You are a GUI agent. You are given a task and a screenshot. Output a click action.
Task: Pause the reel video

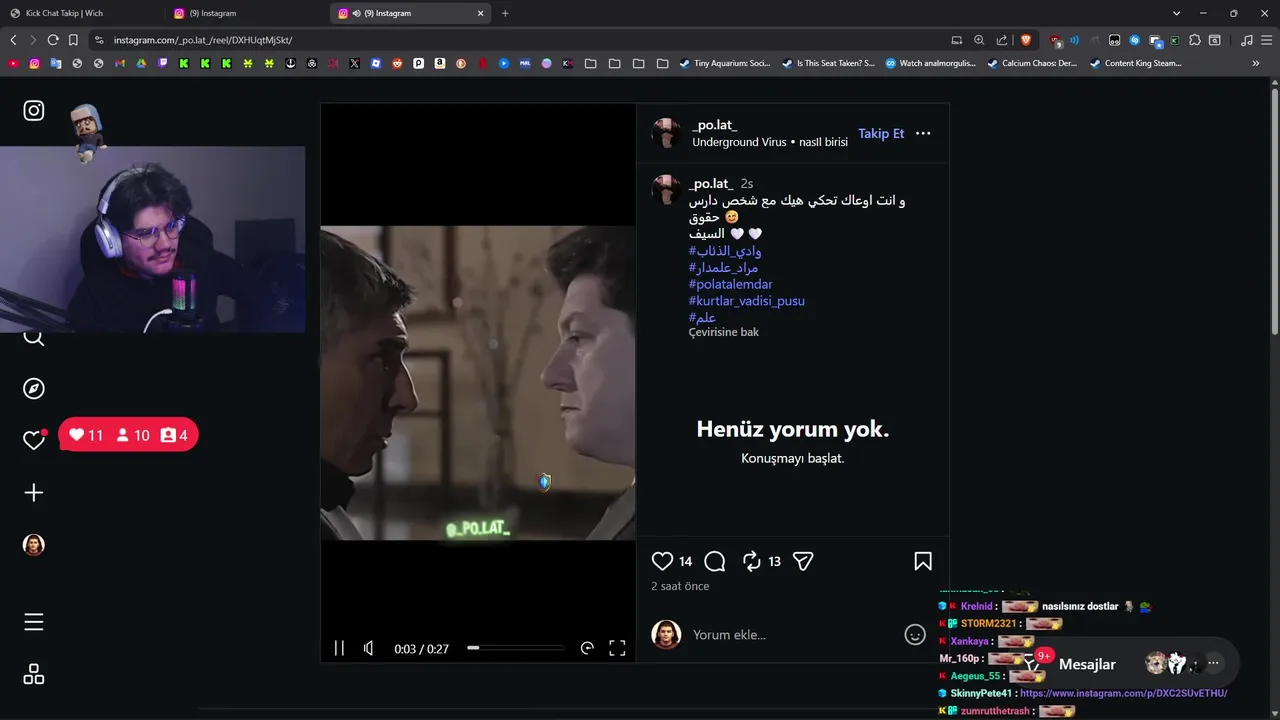click(x=339, y=648)
